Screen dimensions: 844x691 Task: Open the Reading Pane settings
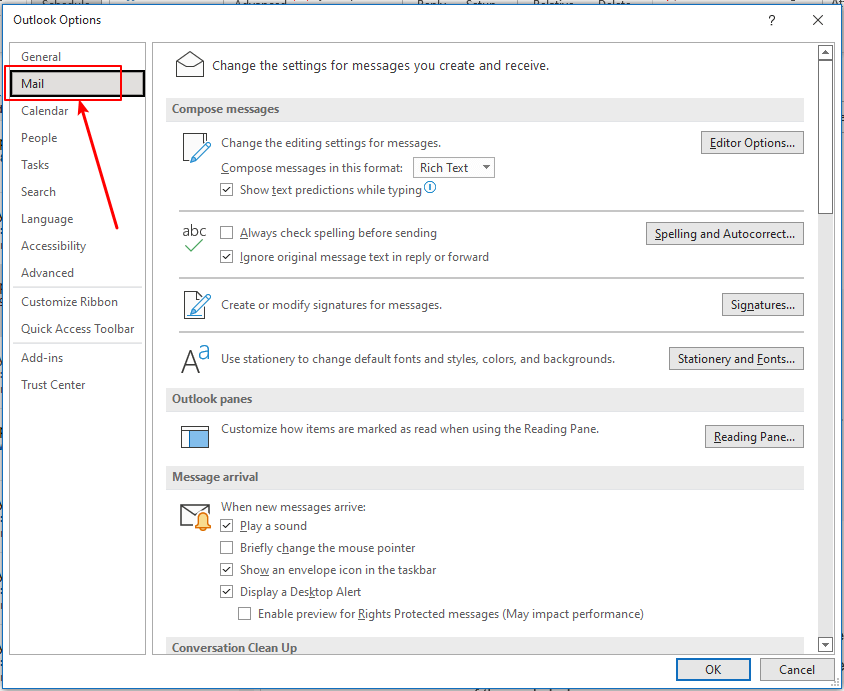click(x=754, y=436)
